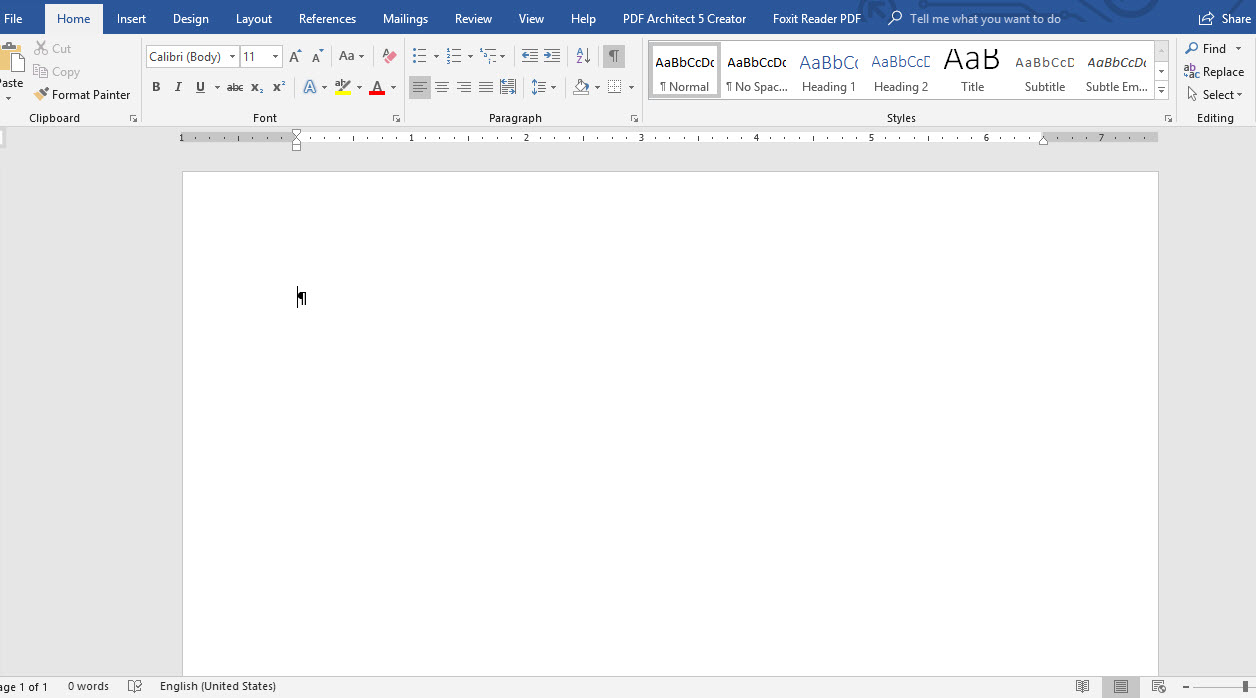Switch to Read Mode view
Viewport: 1256px width, 698px height.
click(x=1082, y=686)
